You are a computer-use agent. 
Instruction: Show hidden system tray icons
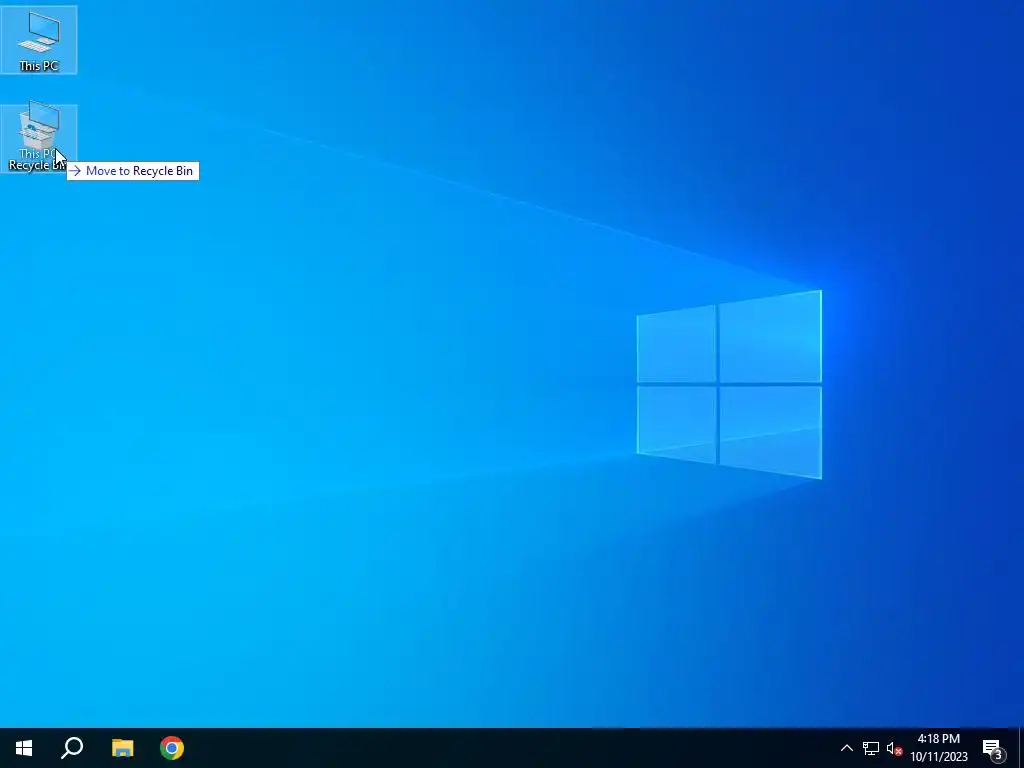click(846, 748)
